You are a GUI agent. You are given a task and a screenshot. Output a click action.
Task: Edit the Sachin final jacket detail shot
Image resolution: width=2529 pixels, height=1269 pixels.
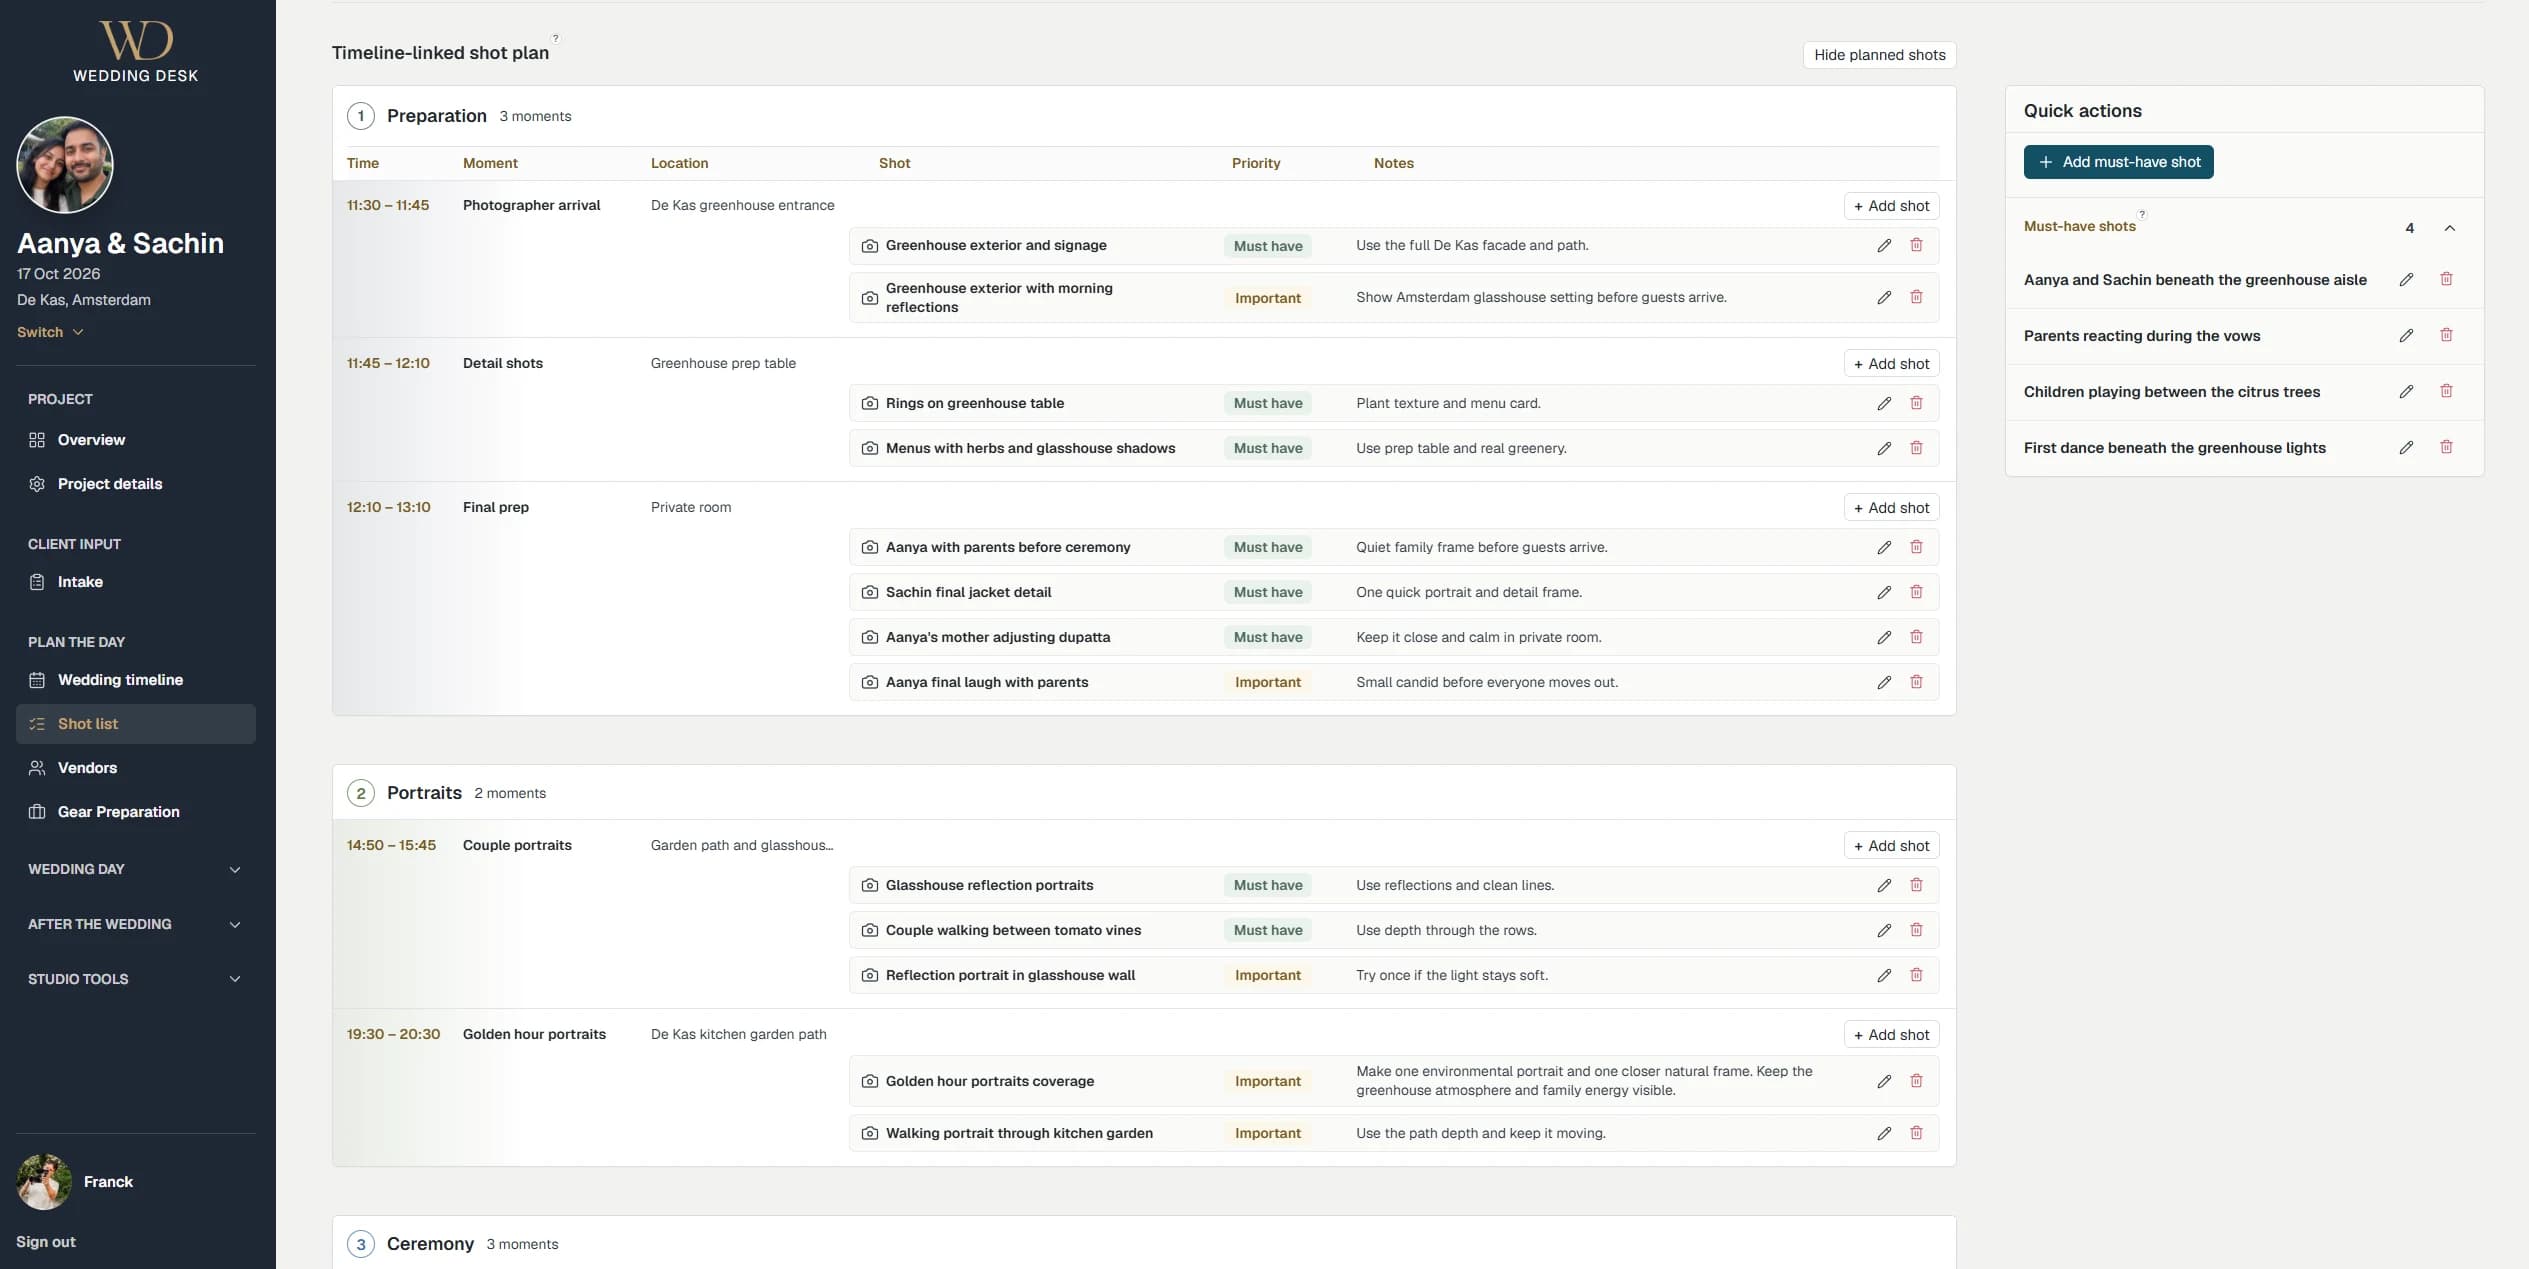pos(1884,592)
